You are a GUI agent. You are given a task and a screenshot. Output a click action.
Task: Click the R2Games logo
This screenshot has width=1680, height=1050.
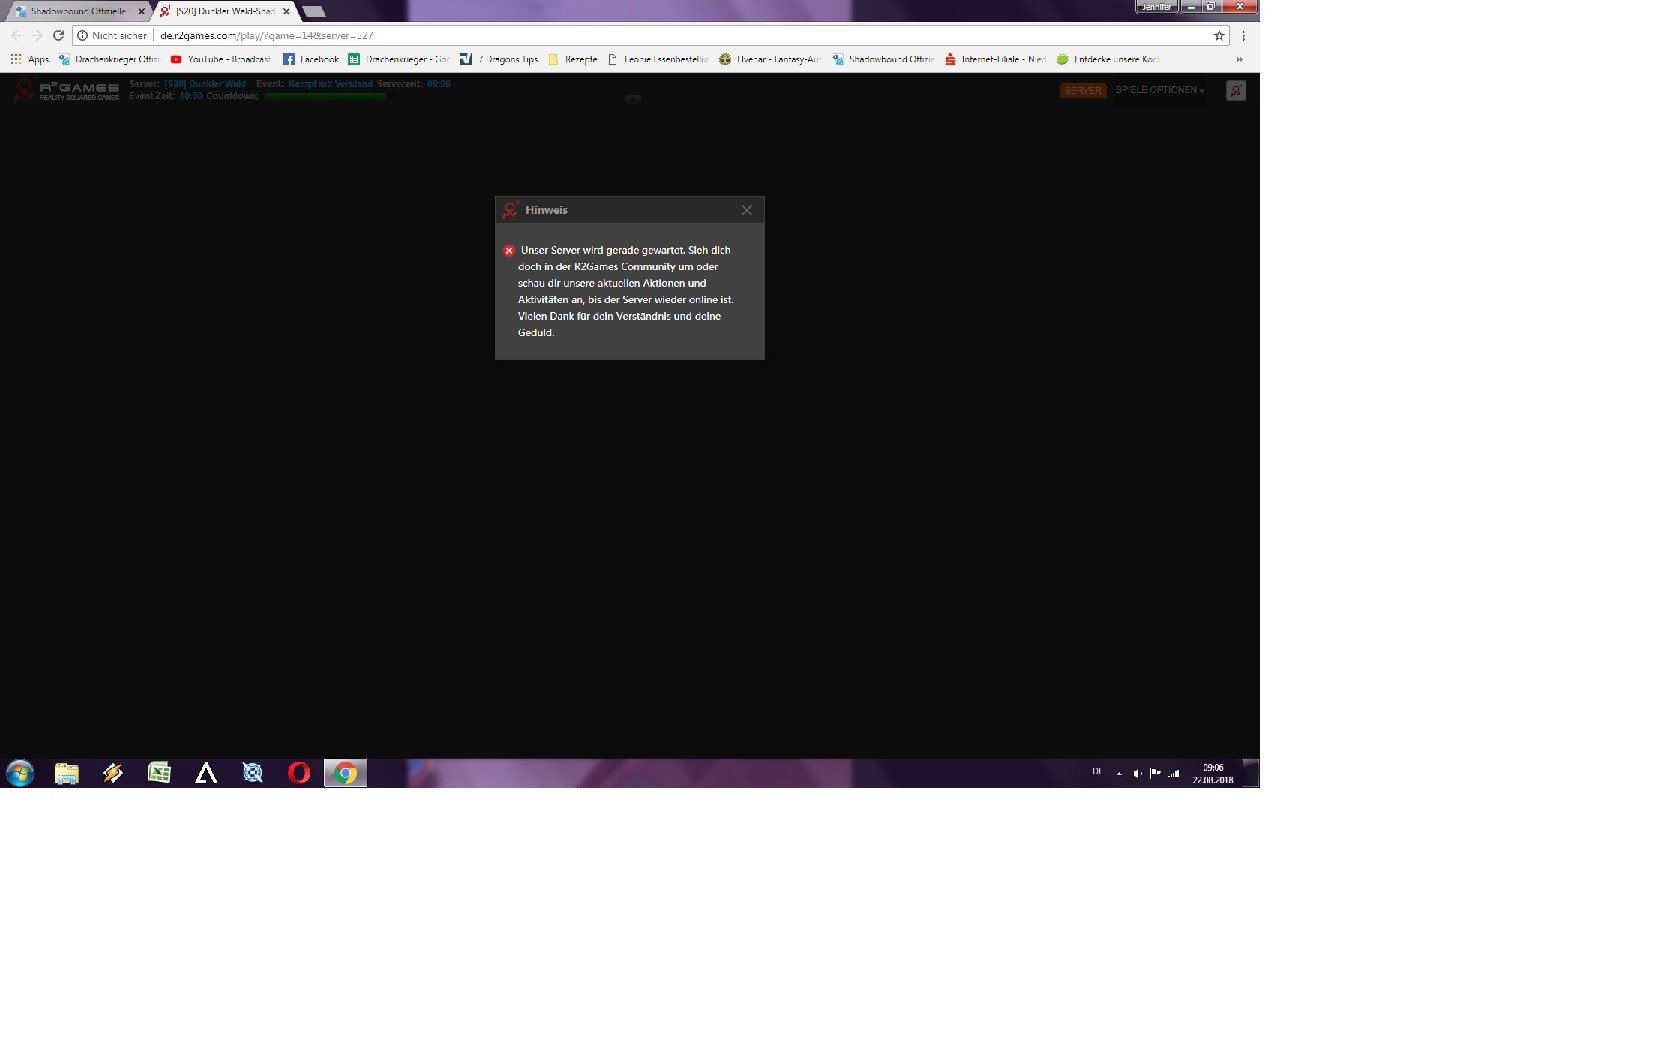pyautogui.click(x=66, y=90)
